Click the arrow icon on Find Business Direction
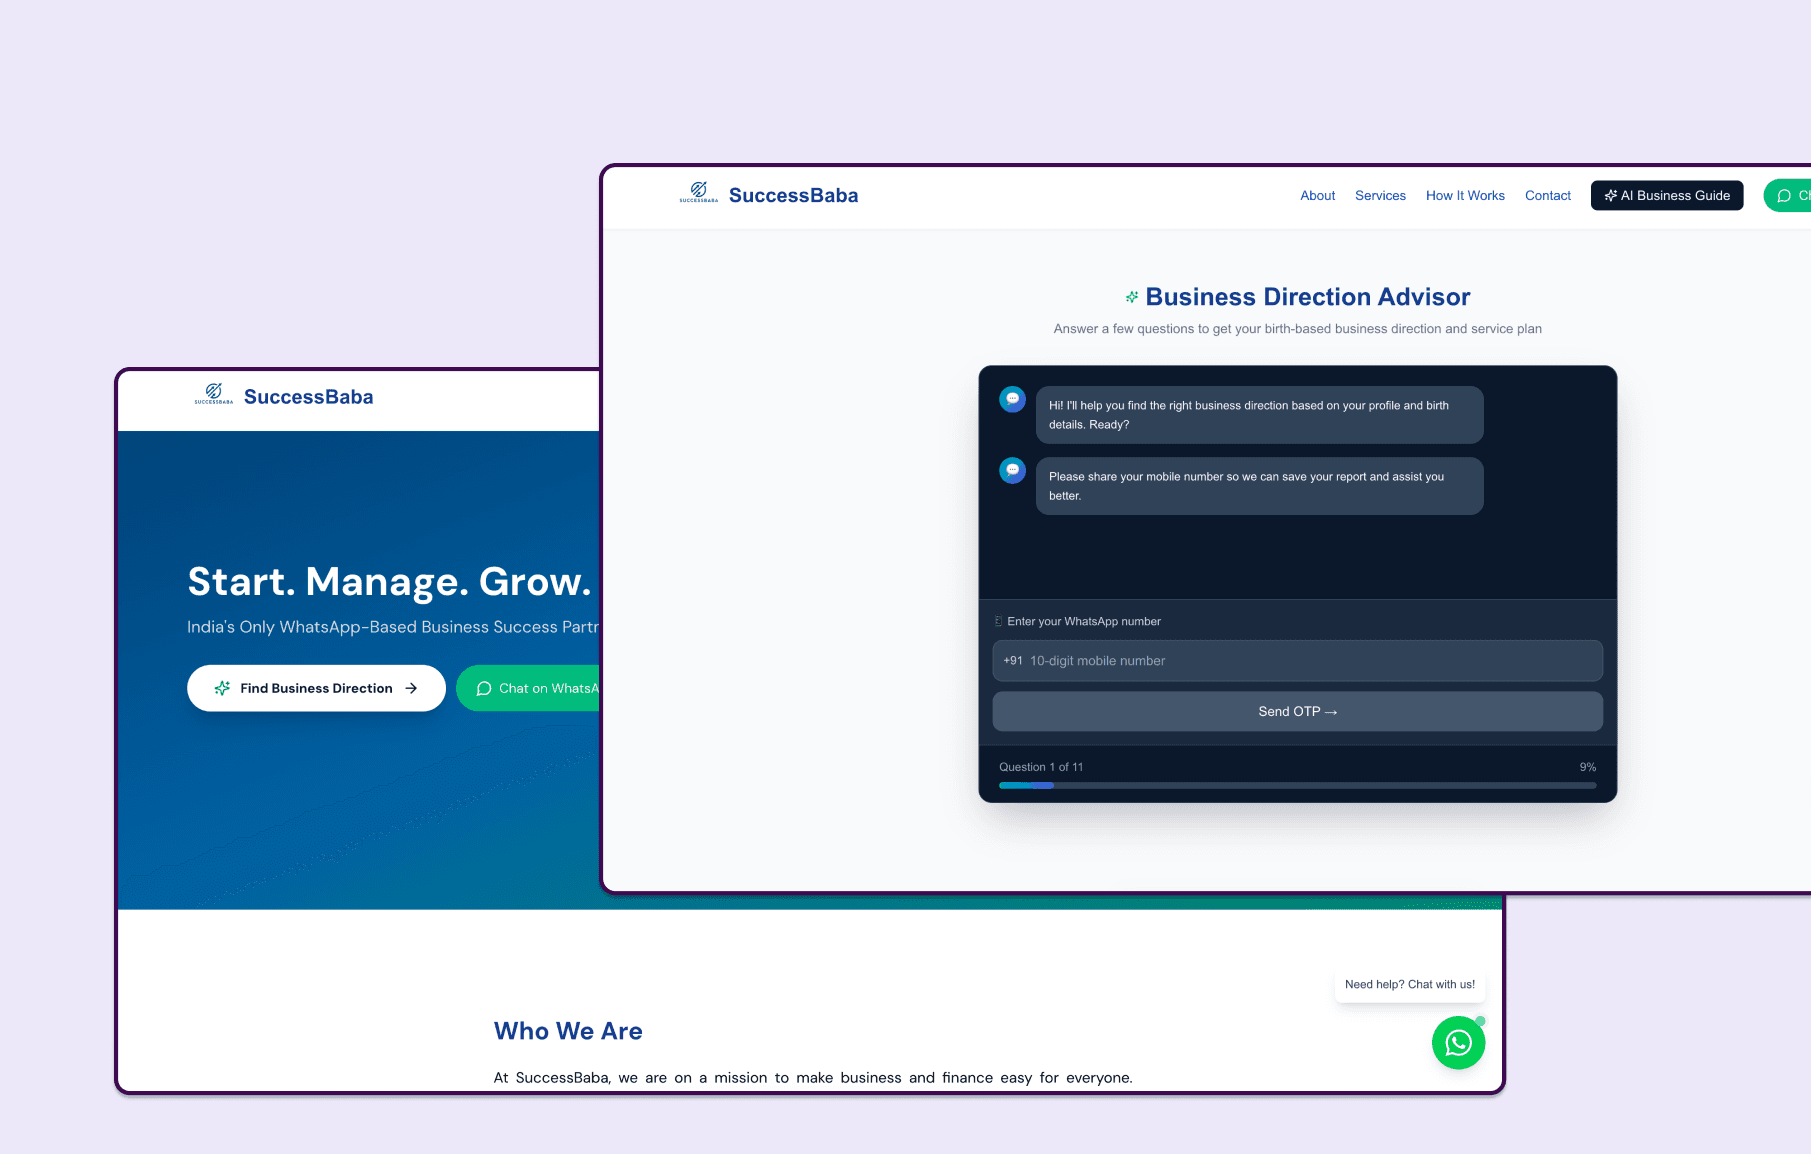1811x1154 pixels. point(411,688)
